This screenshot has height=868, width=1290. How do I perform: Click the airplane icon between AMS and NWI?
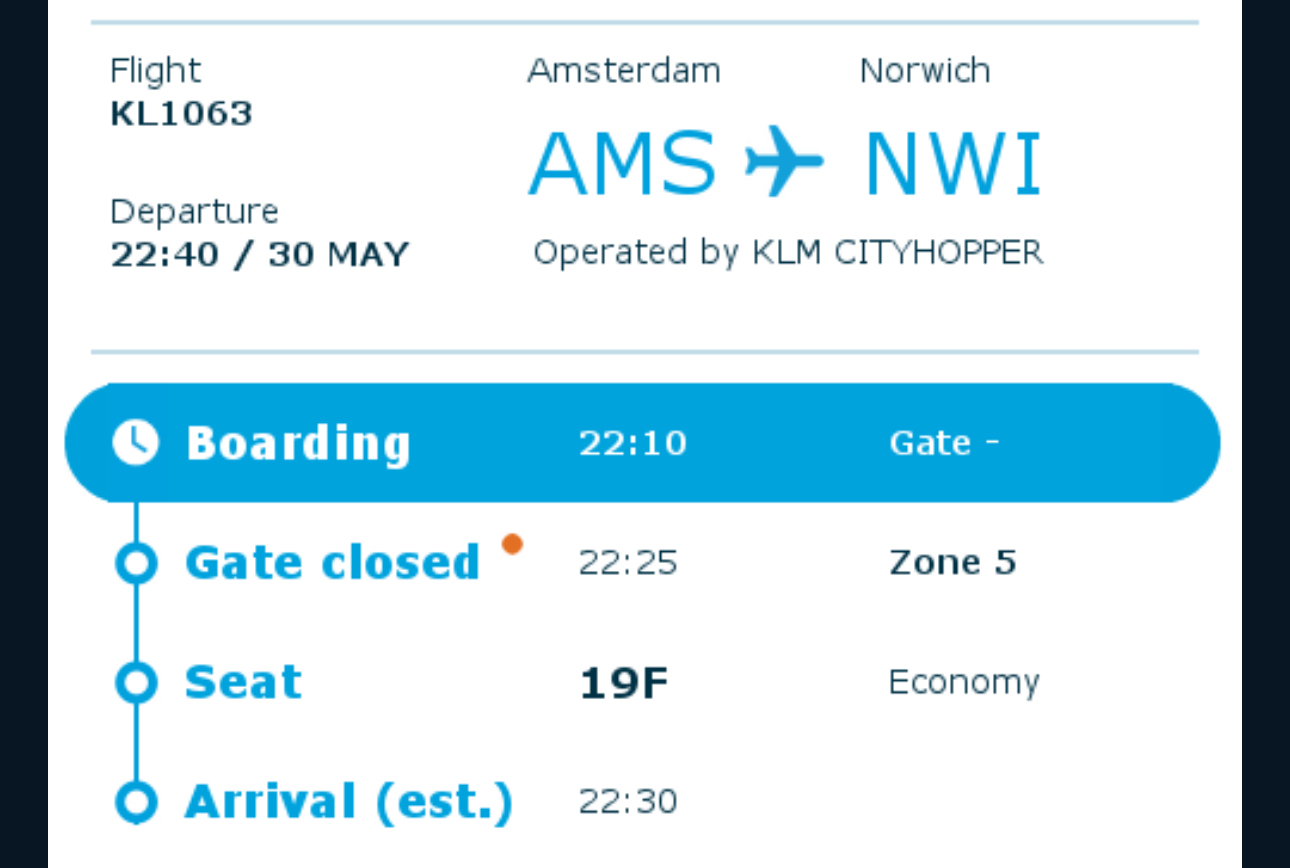click(x=784, y=161)
